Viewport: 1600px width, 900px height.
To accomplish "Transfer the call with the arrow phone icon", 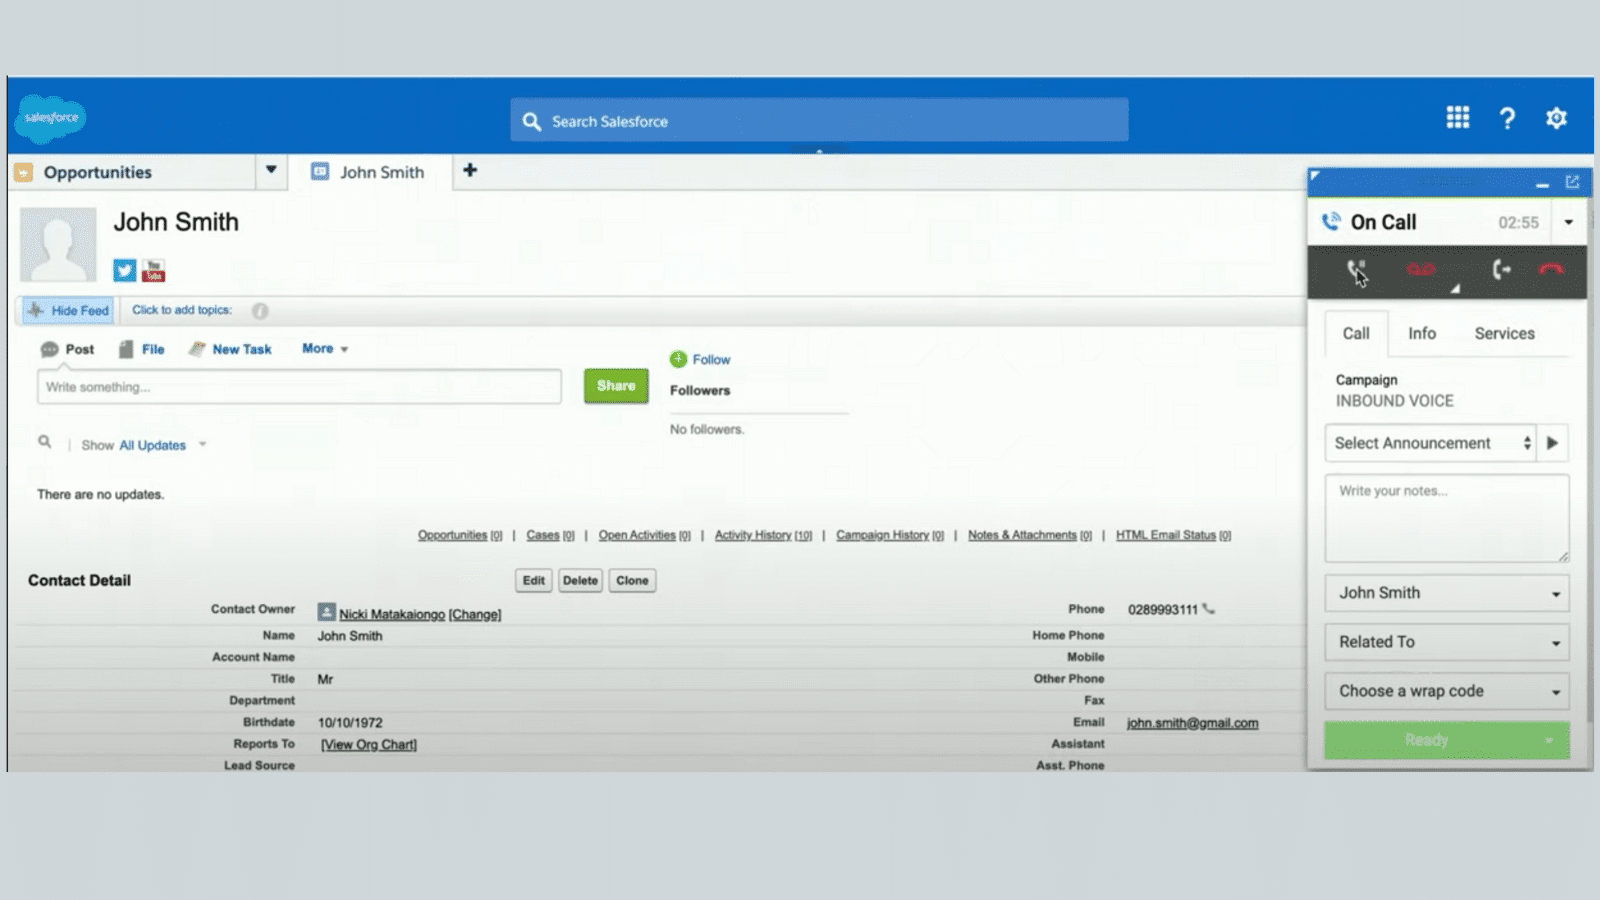I will point(1501,270).
